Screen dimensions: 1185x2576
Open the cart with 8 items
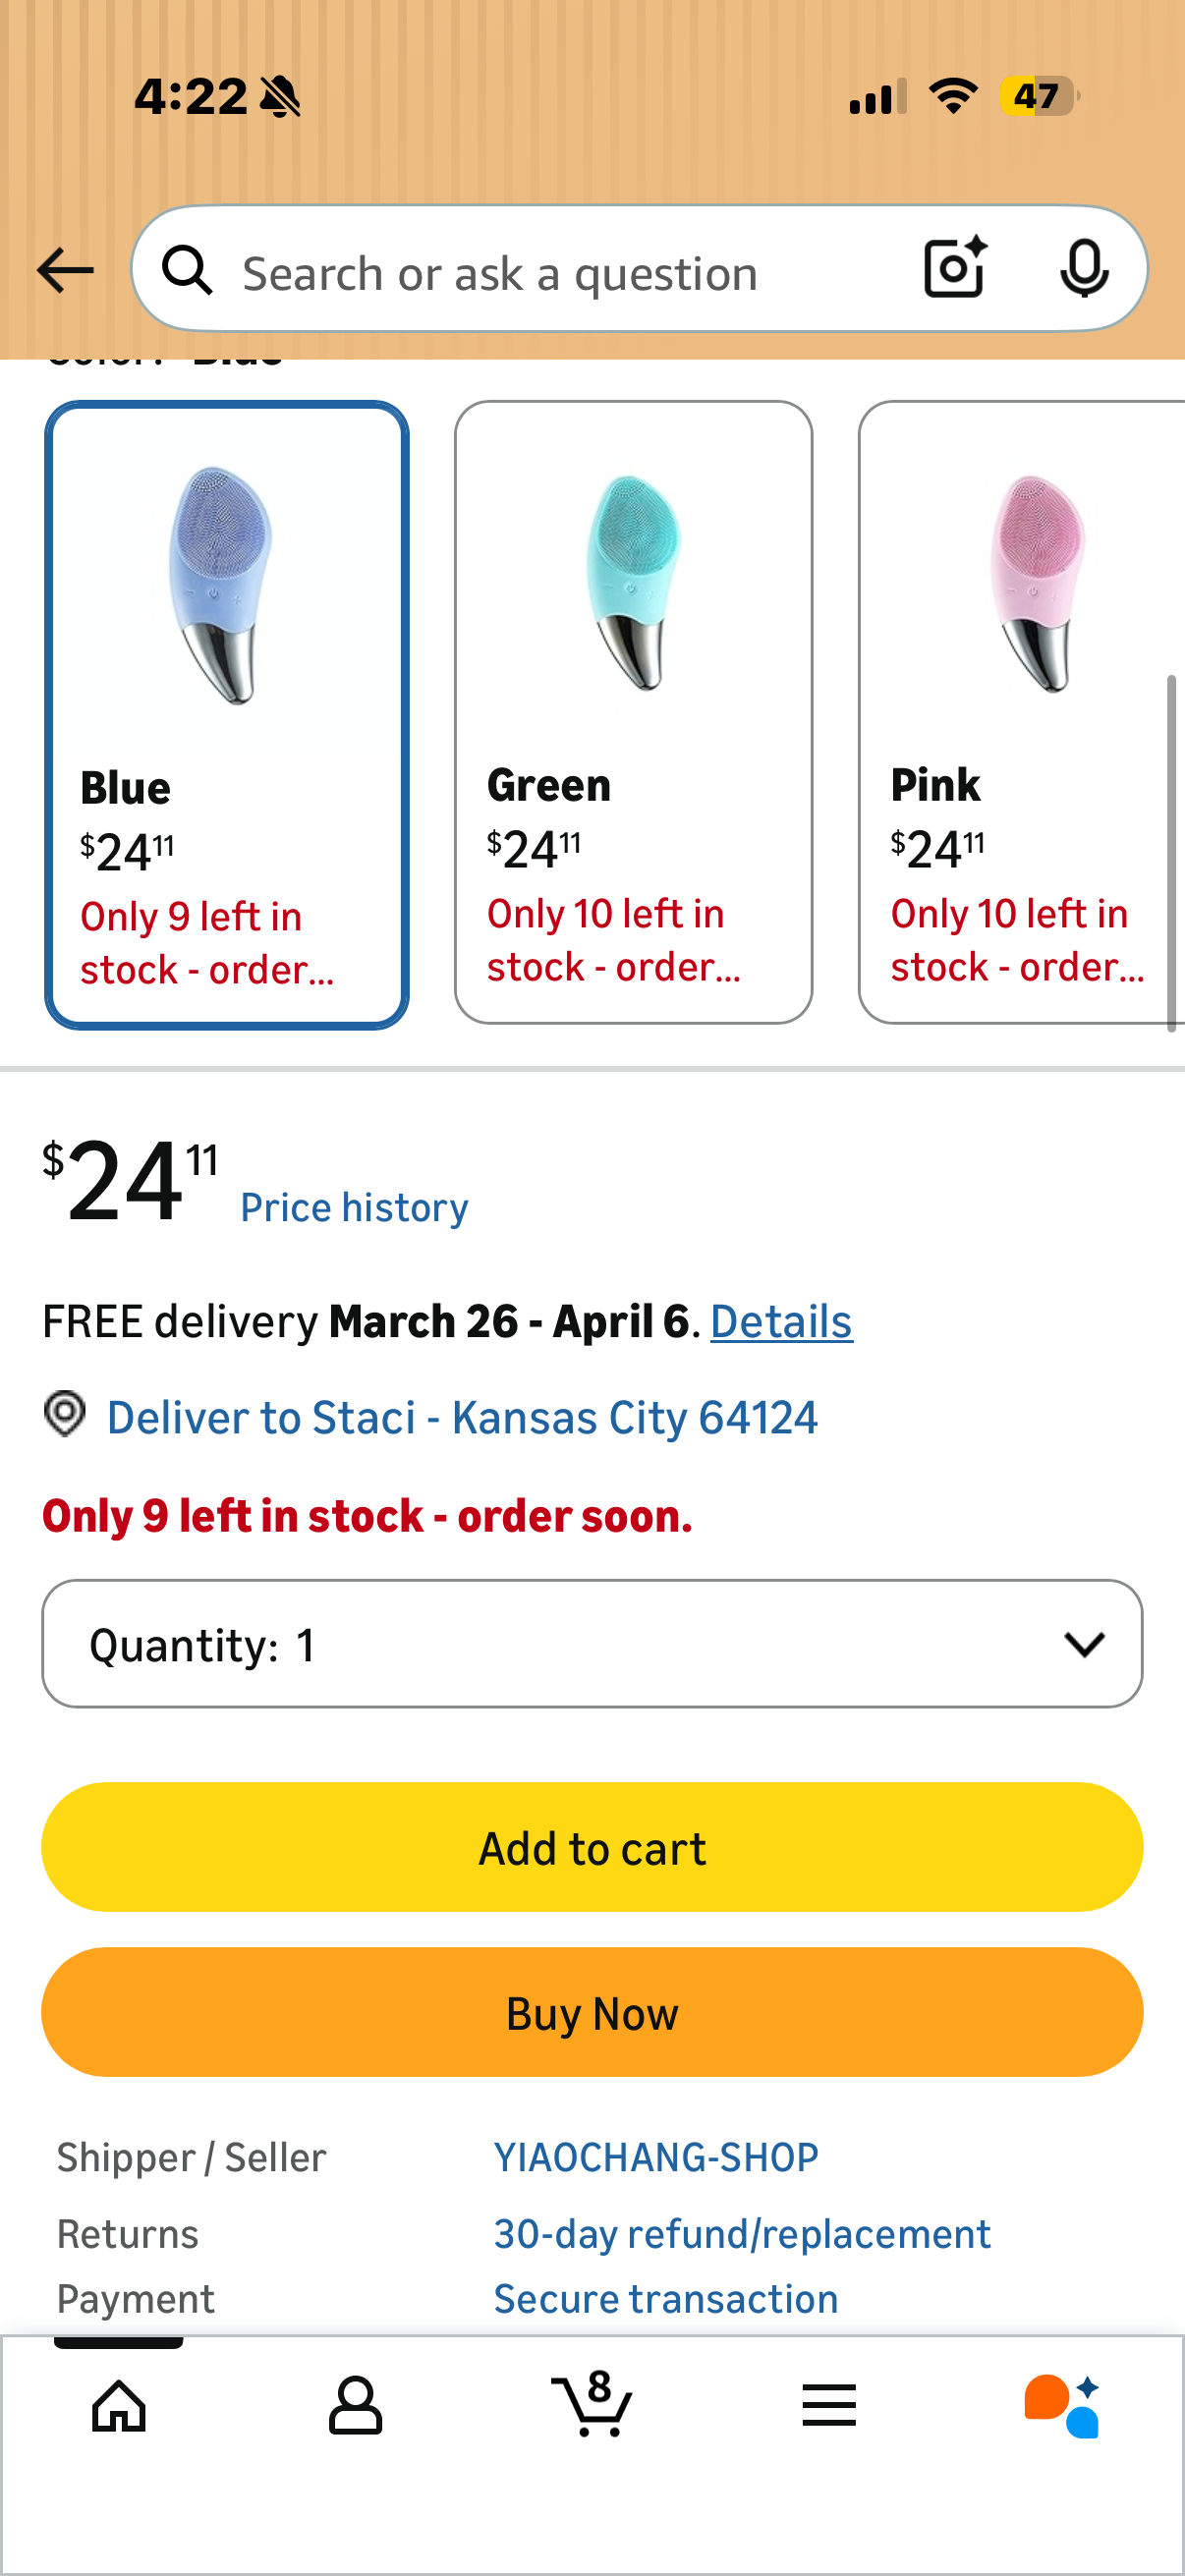(592, 2403)
